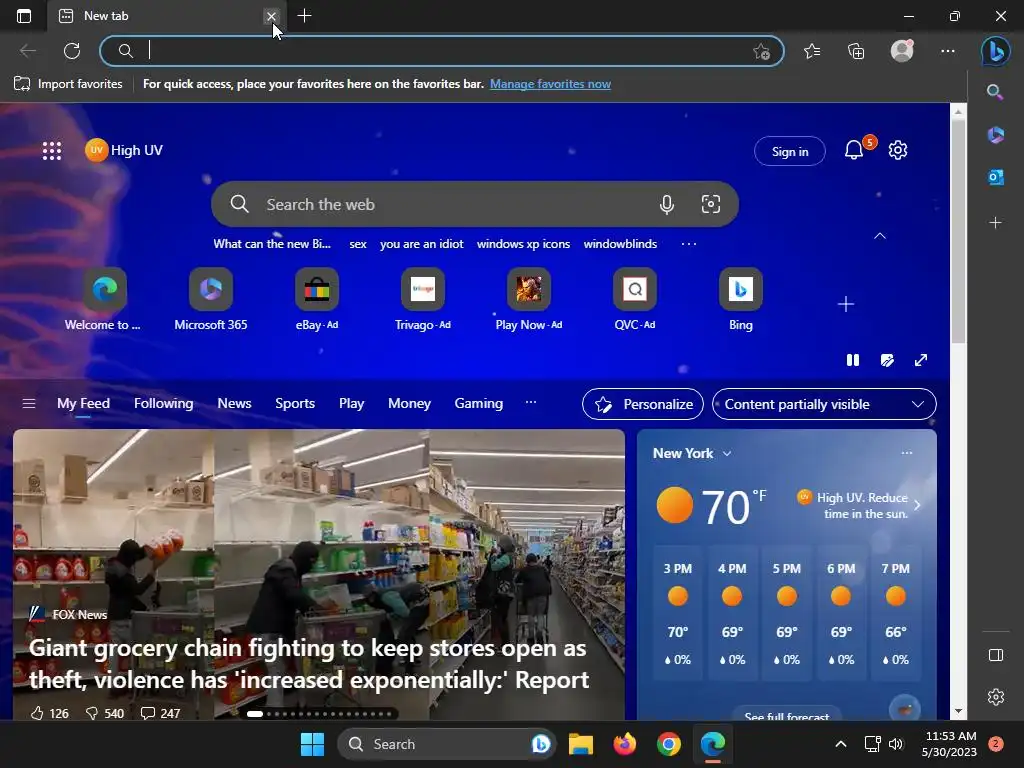
Task: Open the tab actions menu icon
Action: [24, 16]
